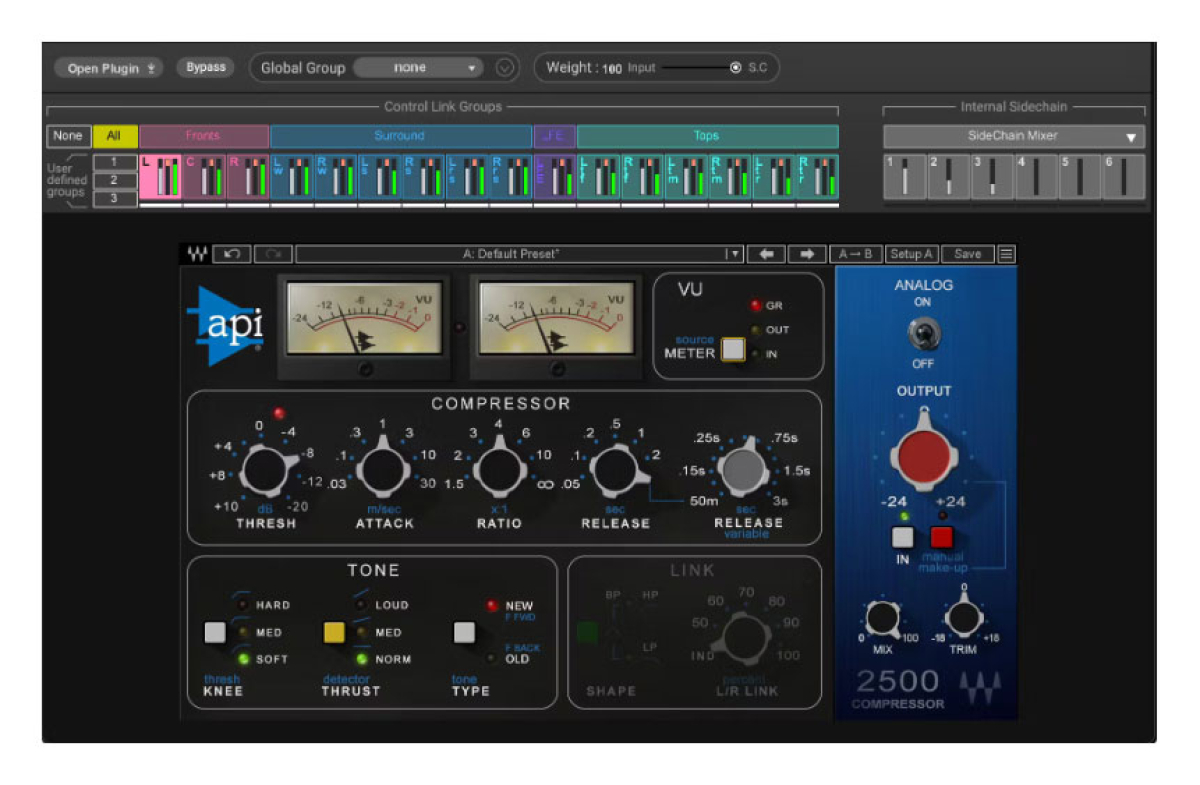Click the Bypass button
The height and width of the screenshot is (785, 1200).
coord(205,68)
